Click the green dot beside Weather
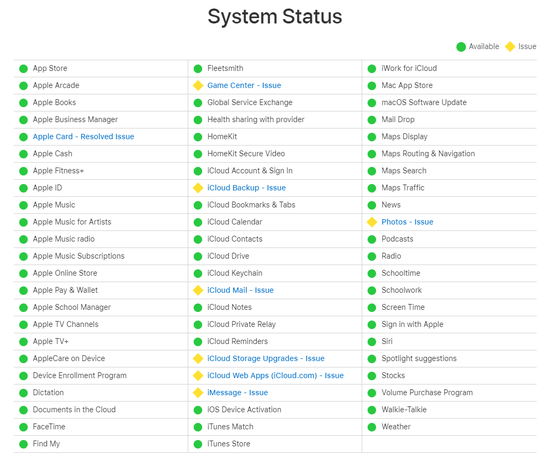Viewport: 550px width, 456px height. pyautogui.click(x=372, y=427)
